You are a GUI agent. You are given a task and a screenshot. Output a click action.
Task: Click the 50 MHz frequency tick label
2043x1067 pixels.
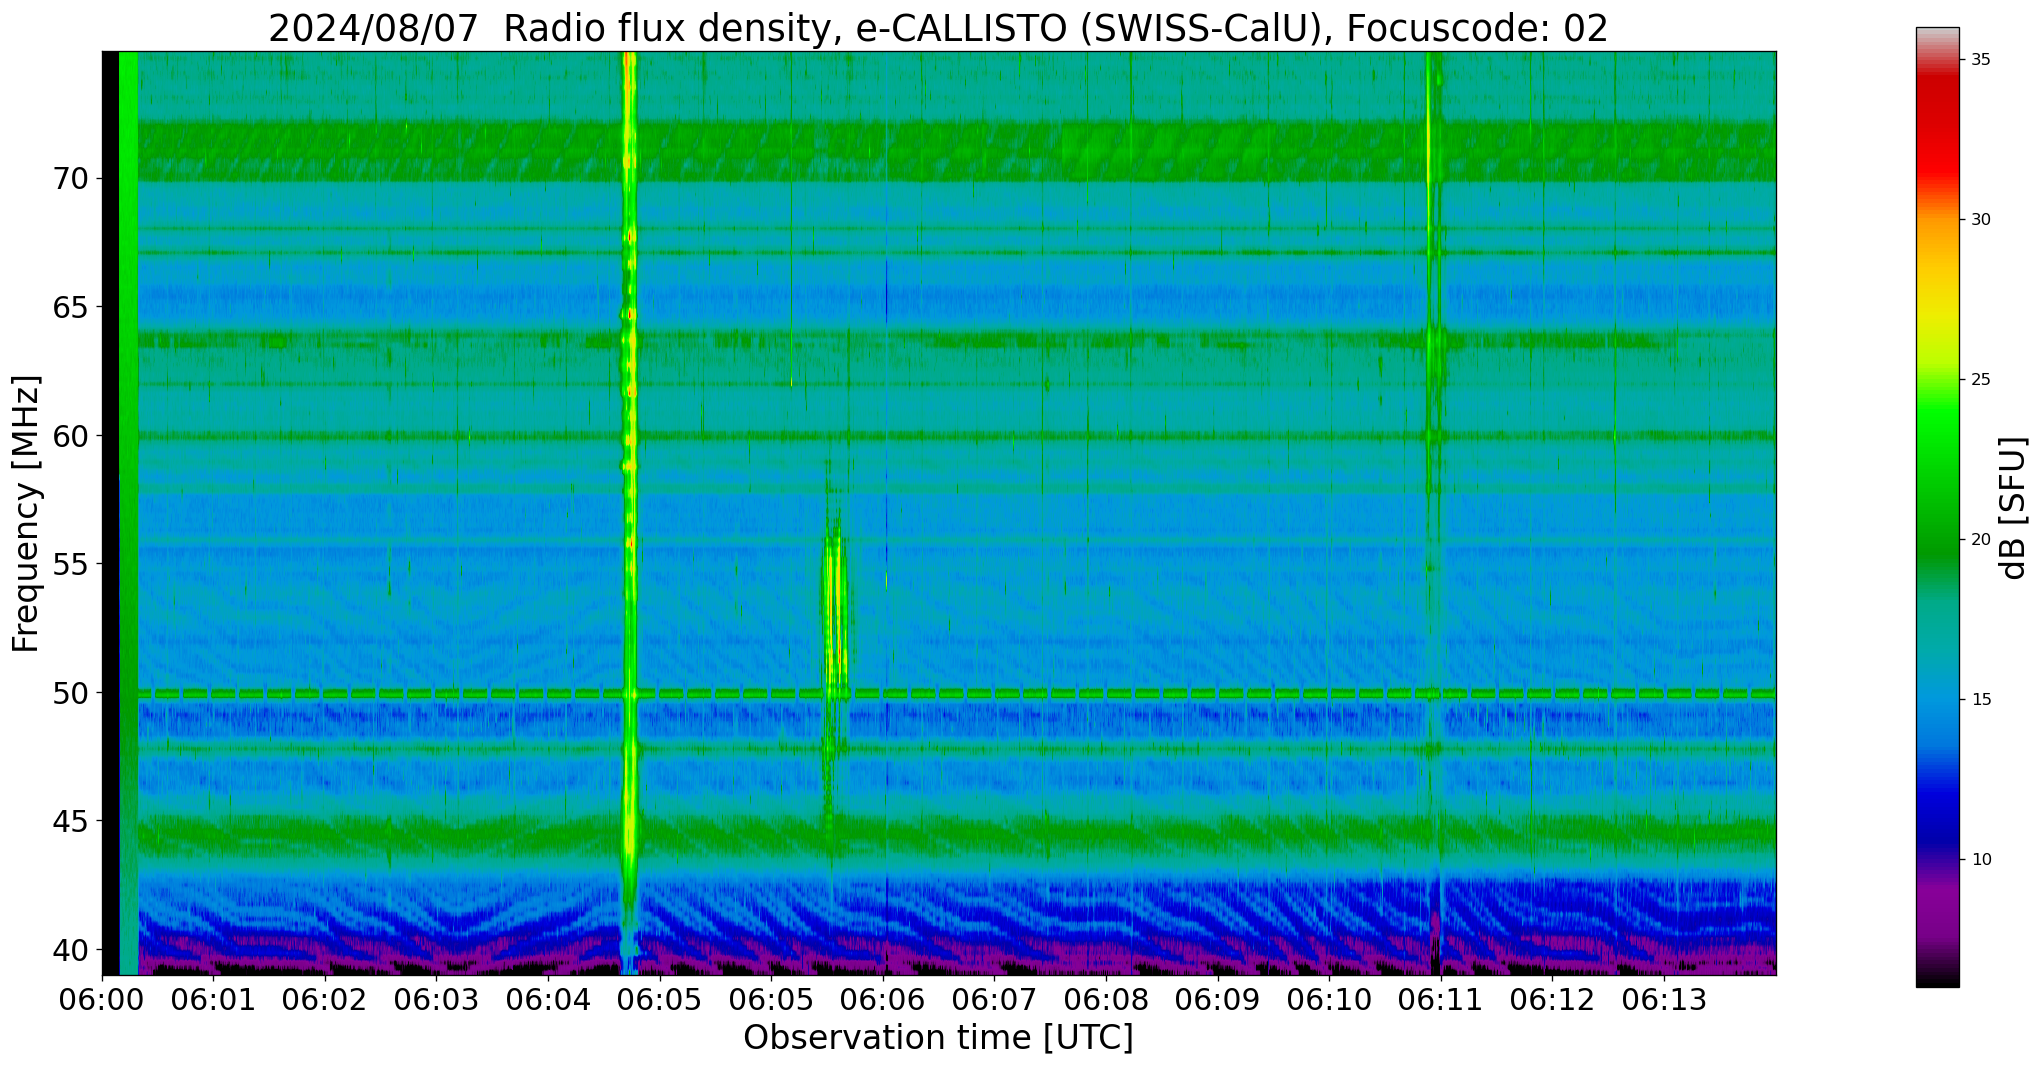coord(70,692)
